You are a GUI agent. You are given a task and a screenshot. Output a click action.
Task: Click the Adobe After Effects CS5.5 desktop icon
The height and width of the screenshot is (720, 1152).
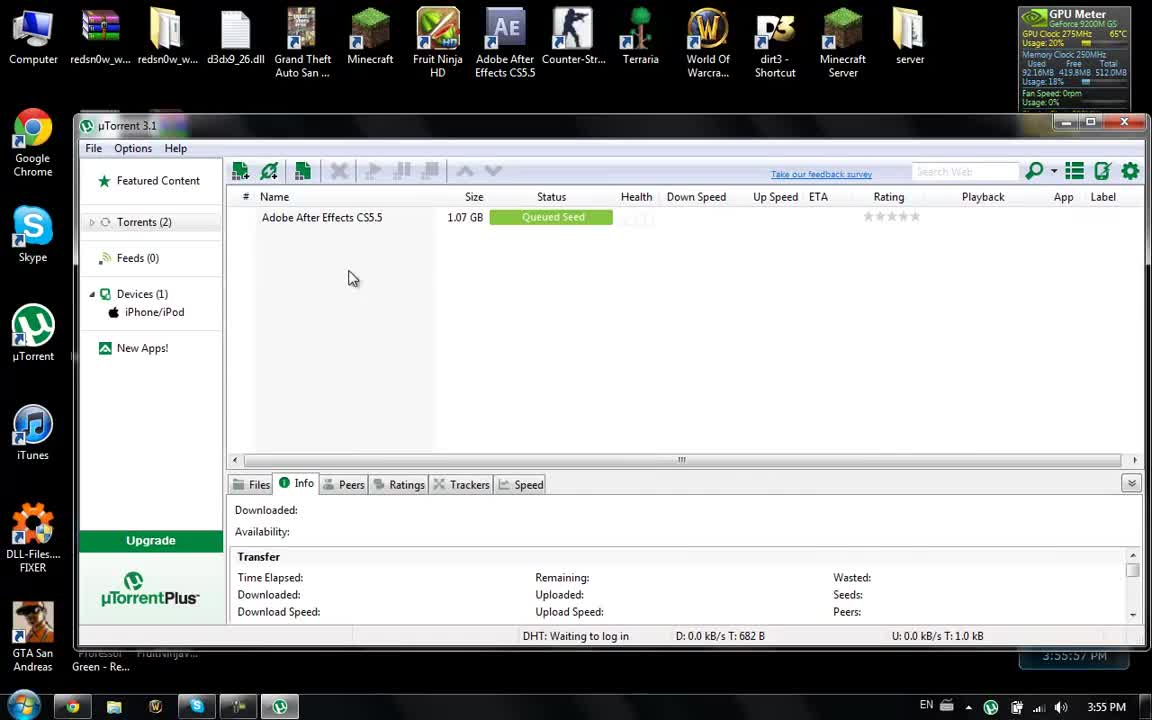pos(505,43)
